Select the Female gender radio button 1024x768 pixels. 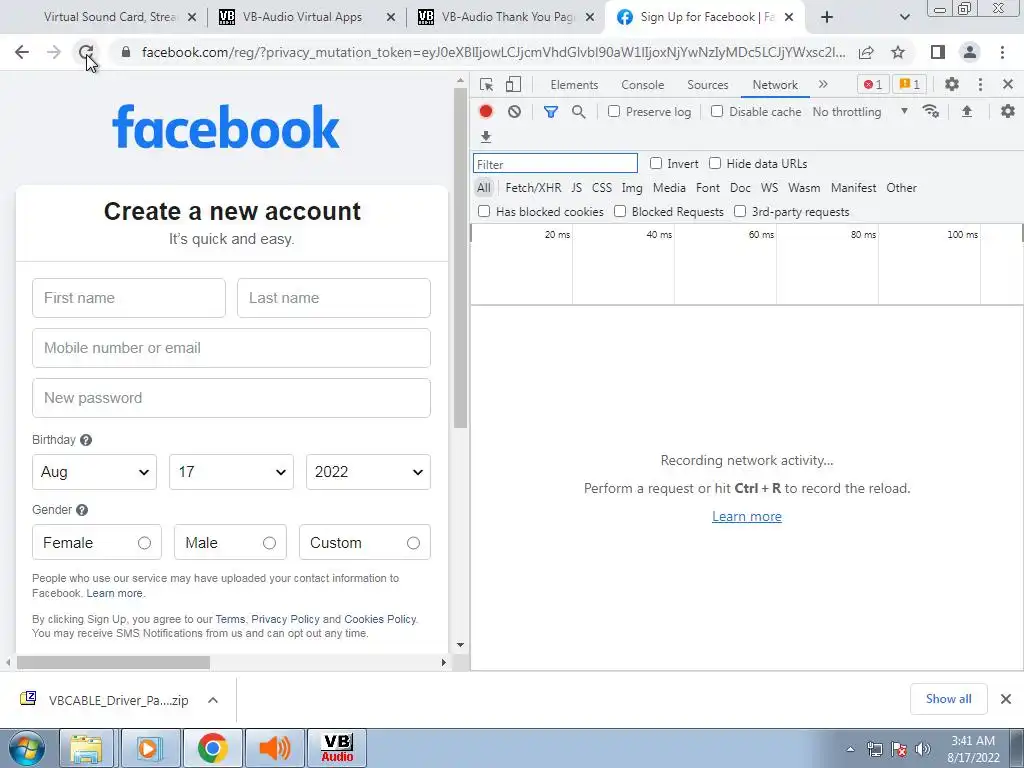pyautogui.click(x=144, y=543)
